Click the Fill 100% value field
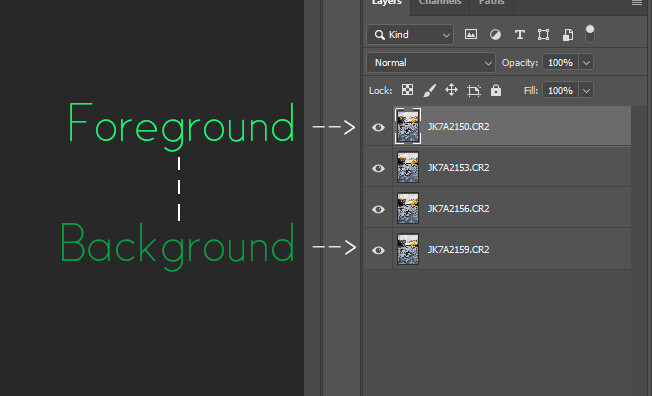 tap(561, 90)
